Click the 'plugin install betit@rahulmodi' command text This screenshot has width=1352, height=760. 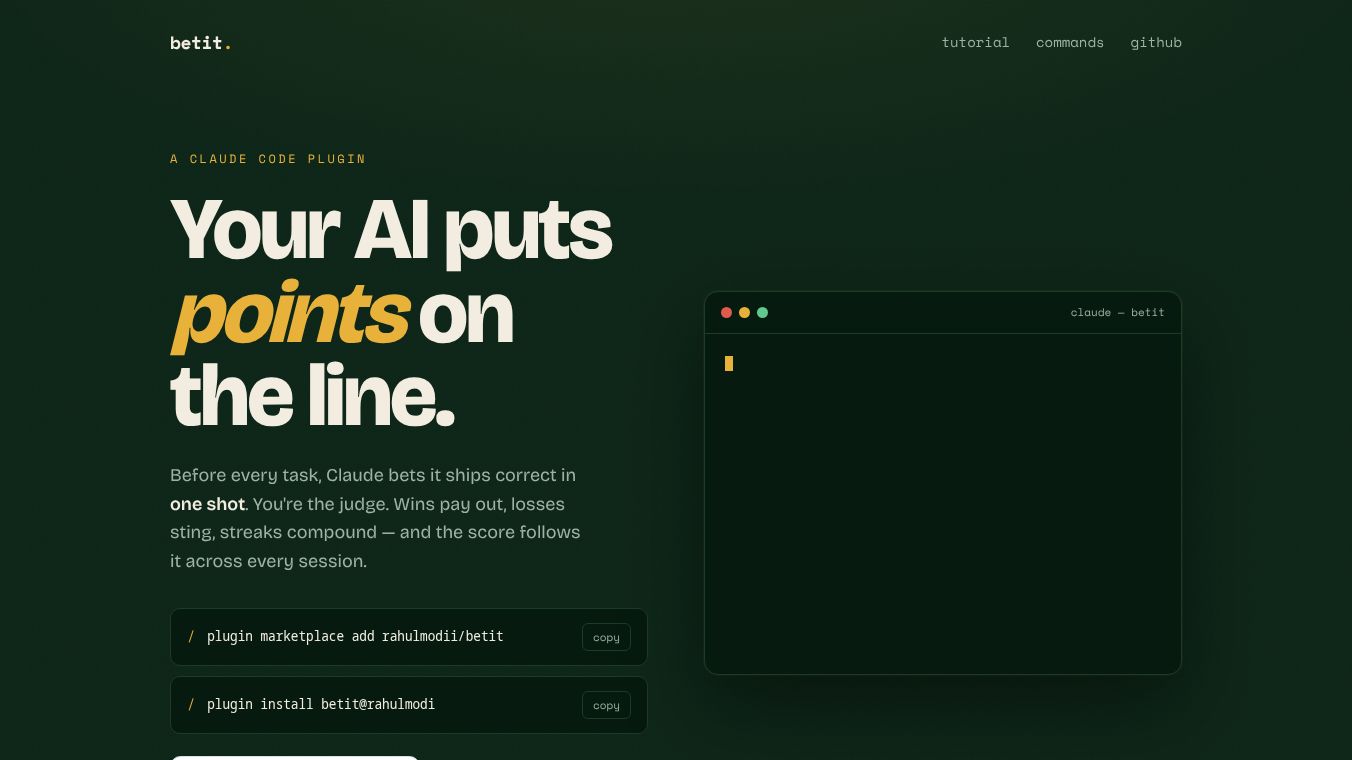(321, 704)
